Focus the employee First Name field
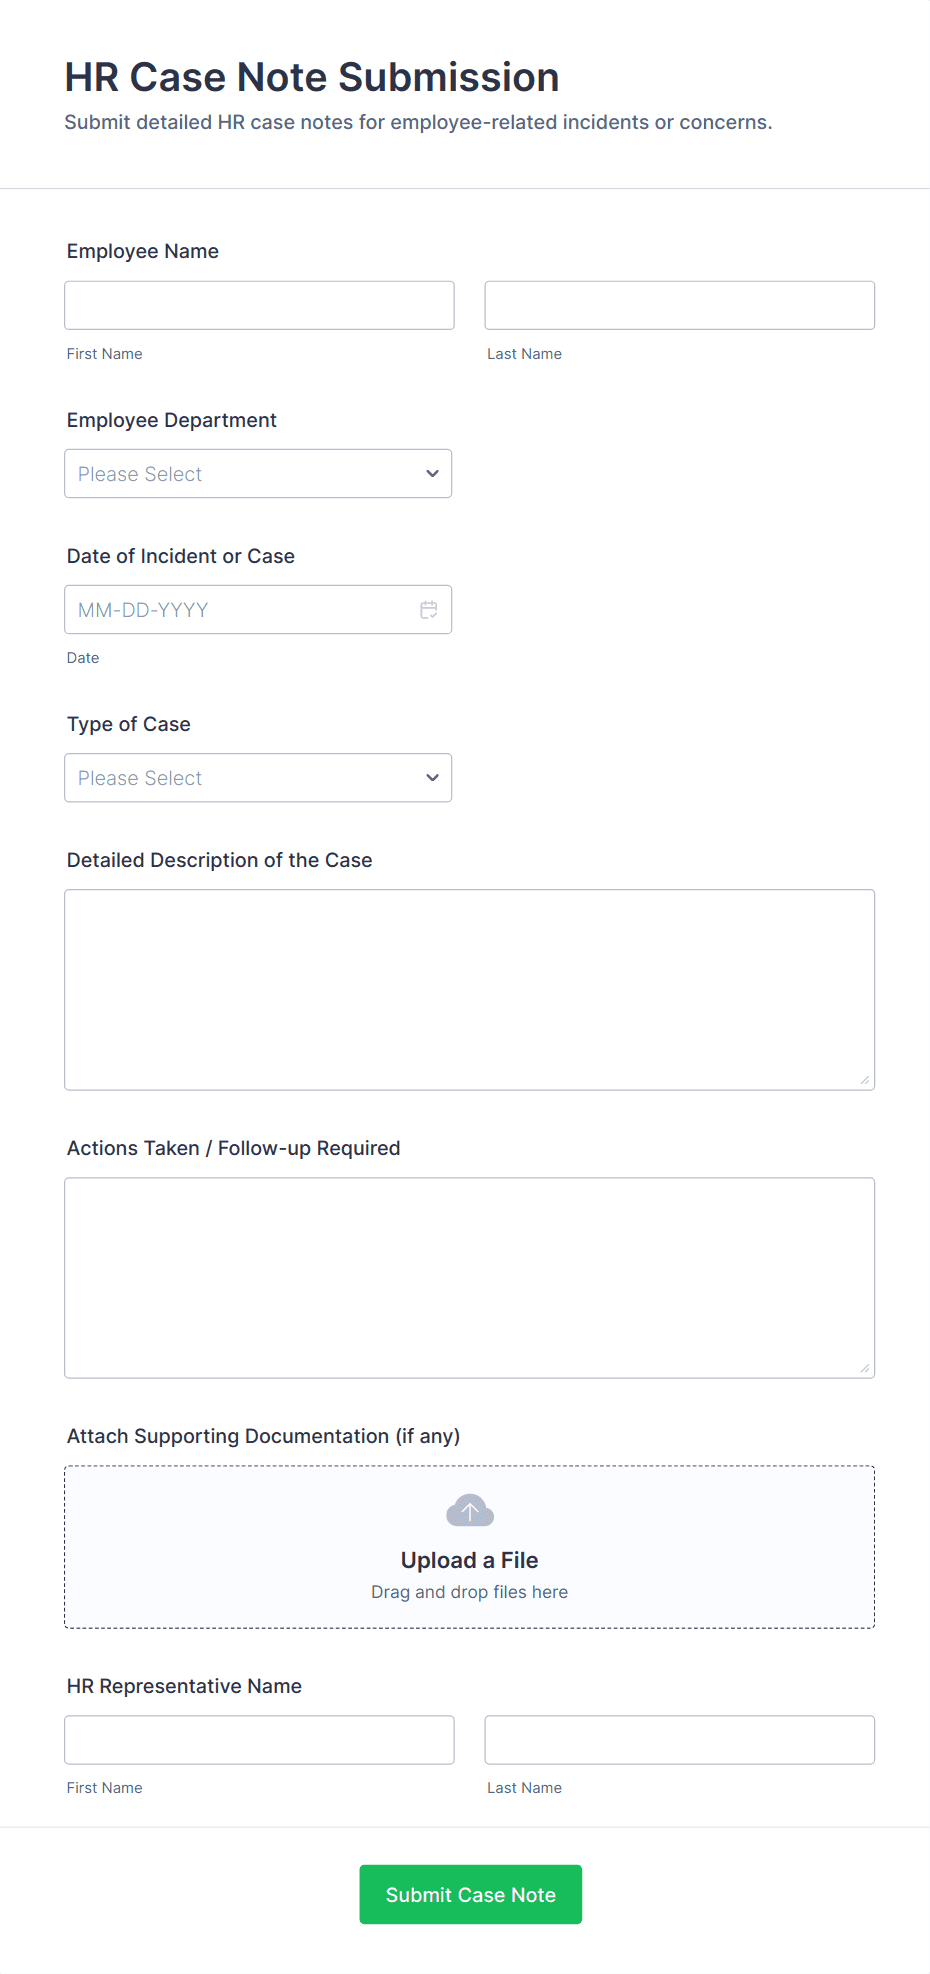Viewport: 930px width, 1974px height. [x=259, y=306]
